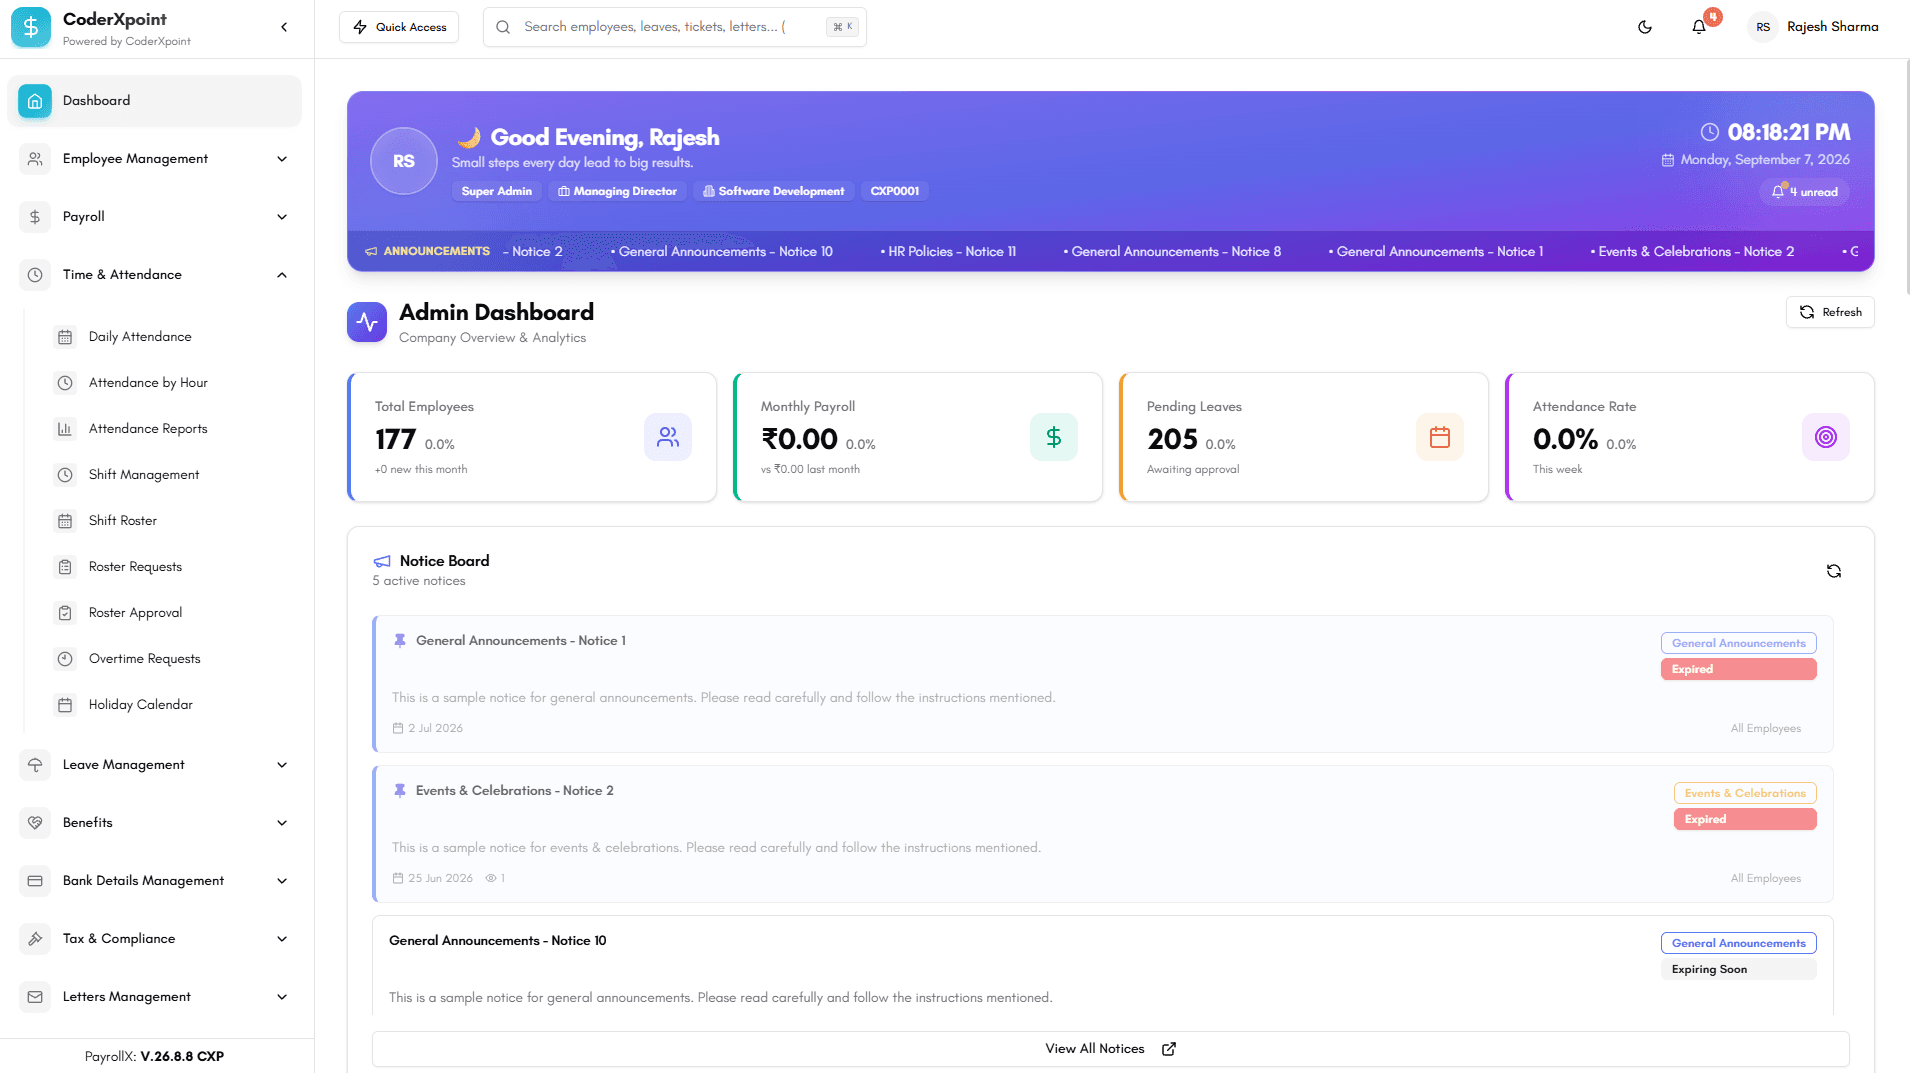Viewport: 1910px width, 1073px height.
Task: Focus the employee search field
Action: pos(675,27)
